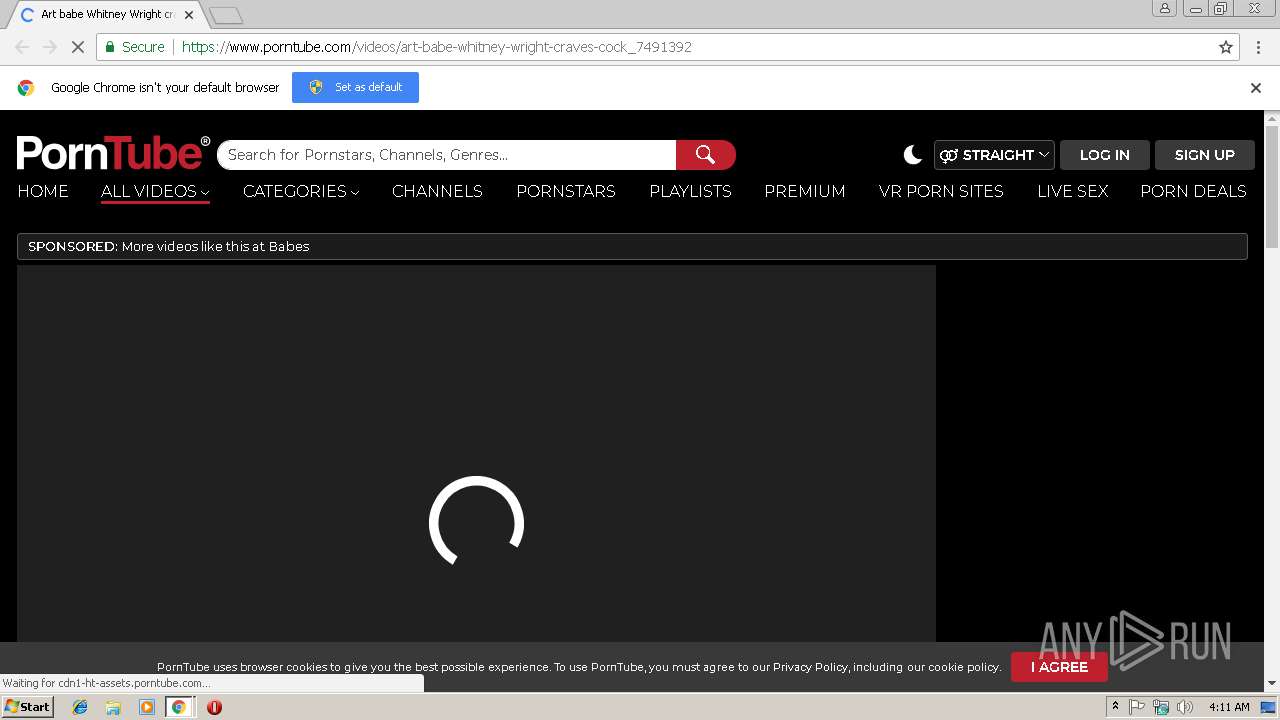Screen dimensions: 1280x720
Task: Click the sponsored 'More videos like this' link
Action: [x=215, y=246]
